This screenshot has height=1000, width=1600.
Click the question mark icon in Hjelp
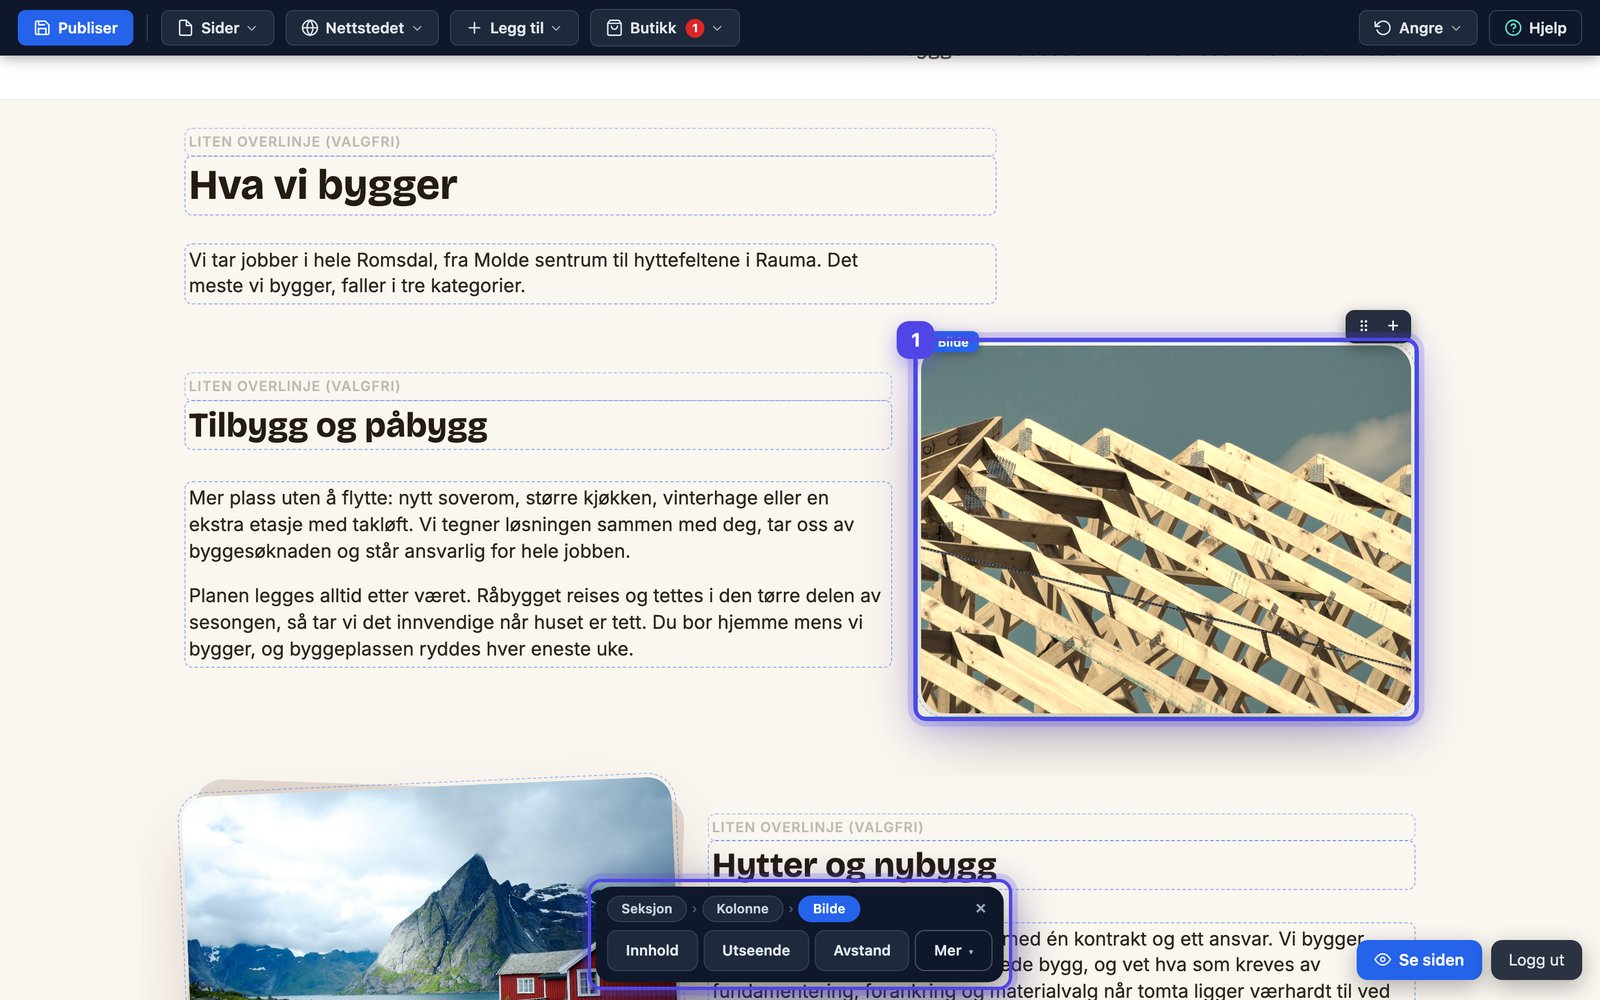click(x=1513, y=28)
